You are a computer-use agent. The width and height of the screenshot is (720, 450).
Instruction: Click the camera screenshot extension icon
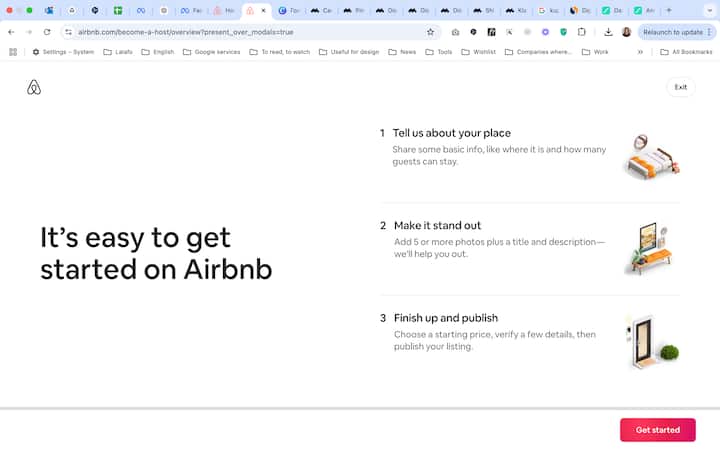pyautogui.click(x=455, y=32)
